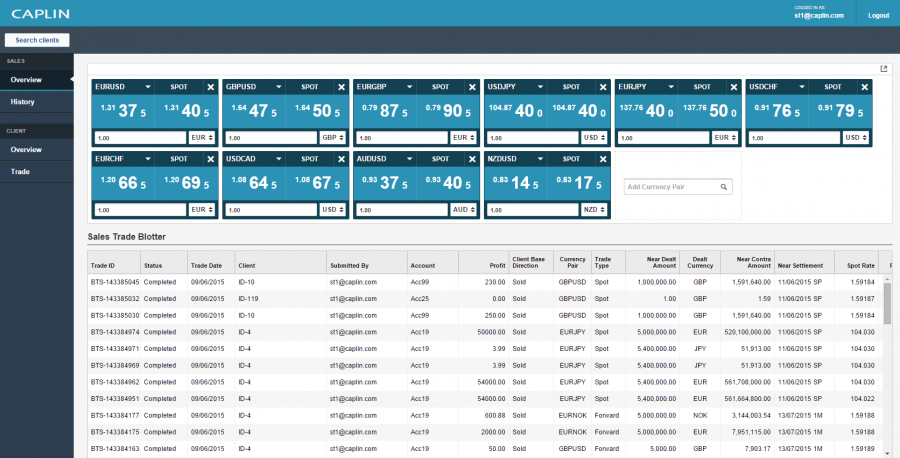Open the EURJPY pair dropdown
This screenshot has width=900, height=458.
tap(671, 87)
